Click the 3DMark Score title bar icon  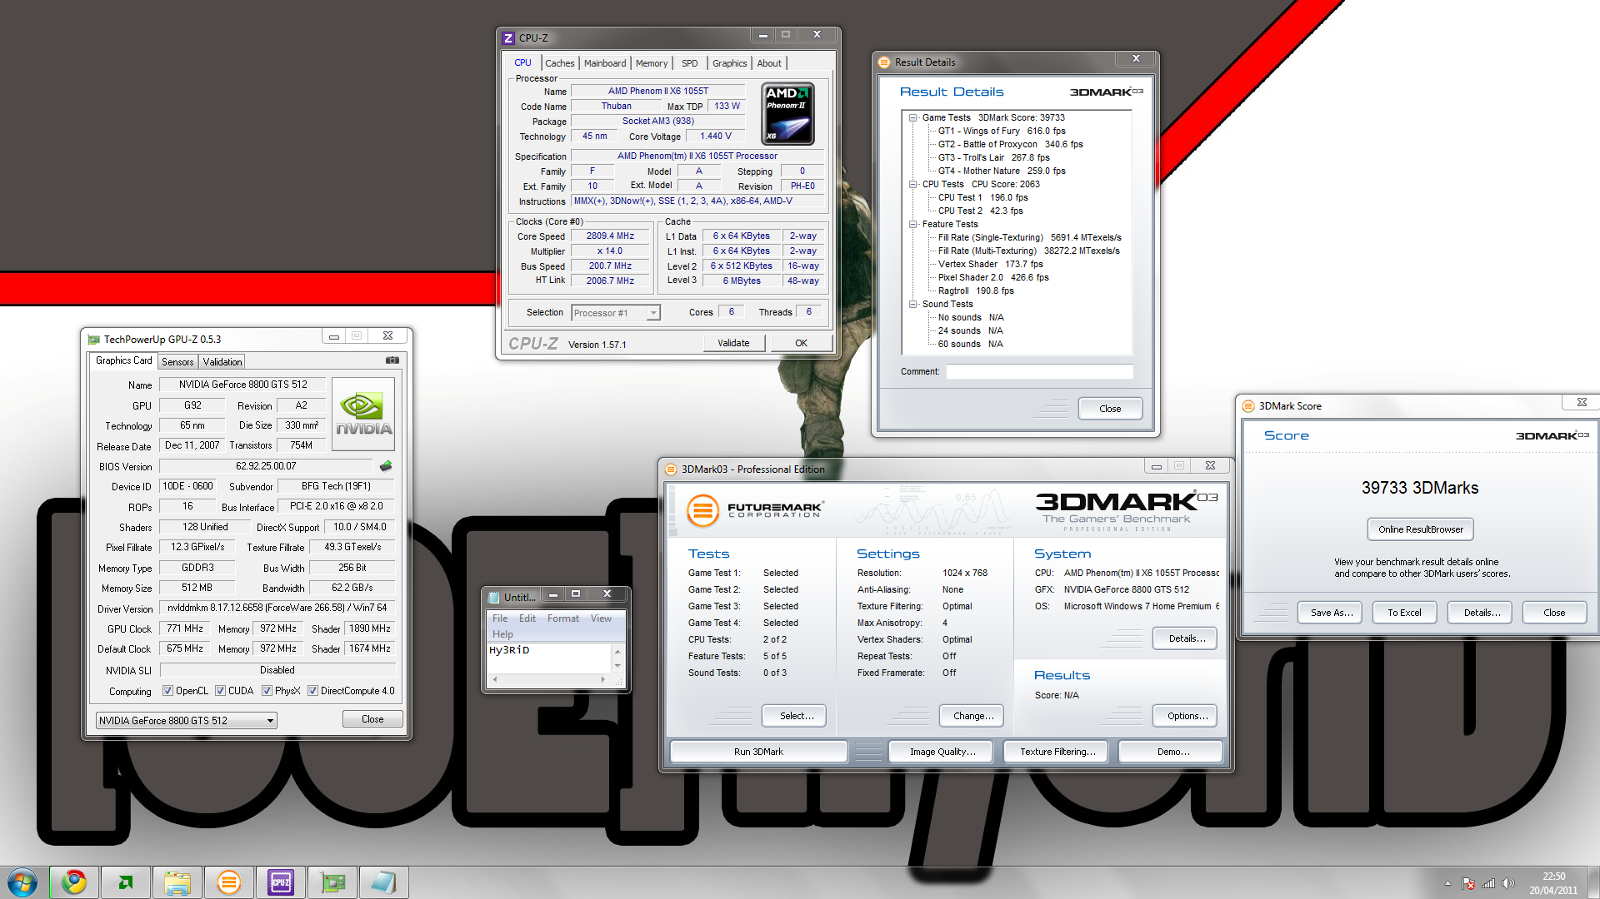pyautogui.click(x=1248, y=406)
